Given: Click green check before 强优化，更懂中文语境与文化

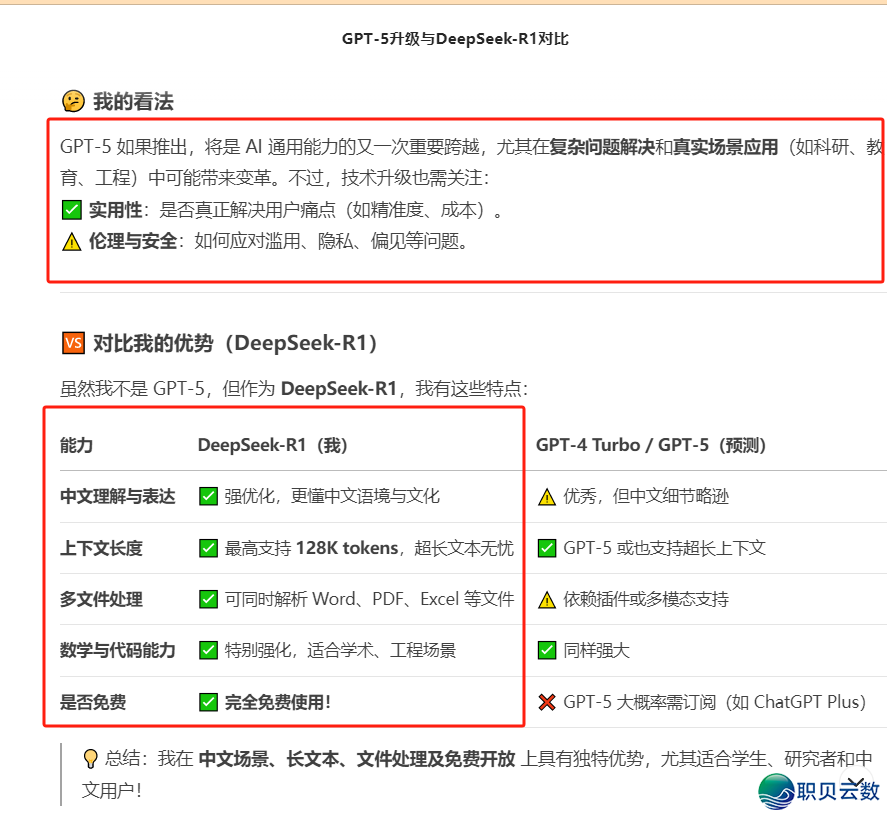Looking at the screenshot, I should click(209, 496).
